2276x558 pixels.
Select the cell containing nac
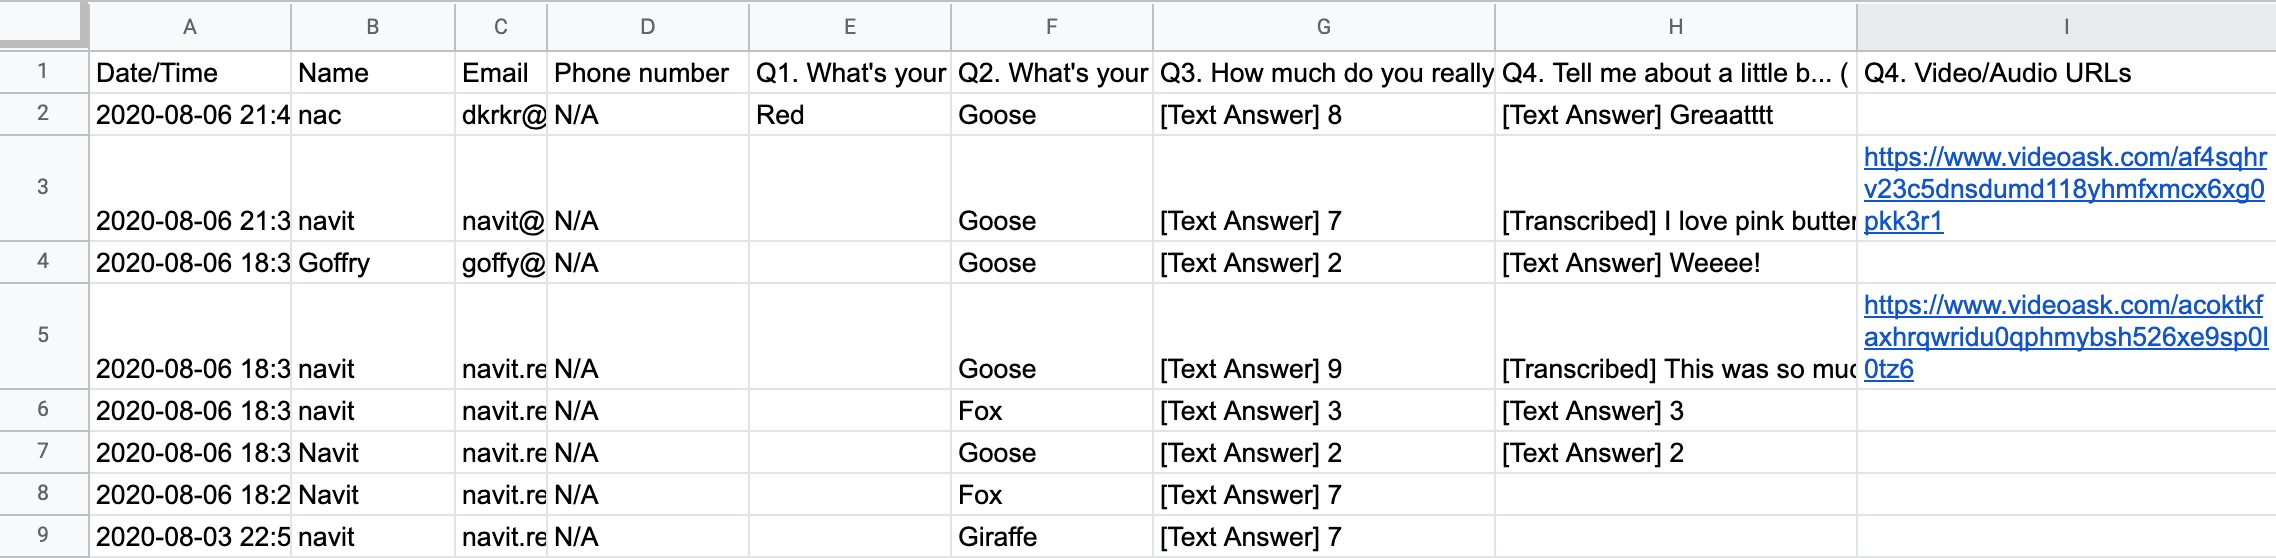click(373, 115)
